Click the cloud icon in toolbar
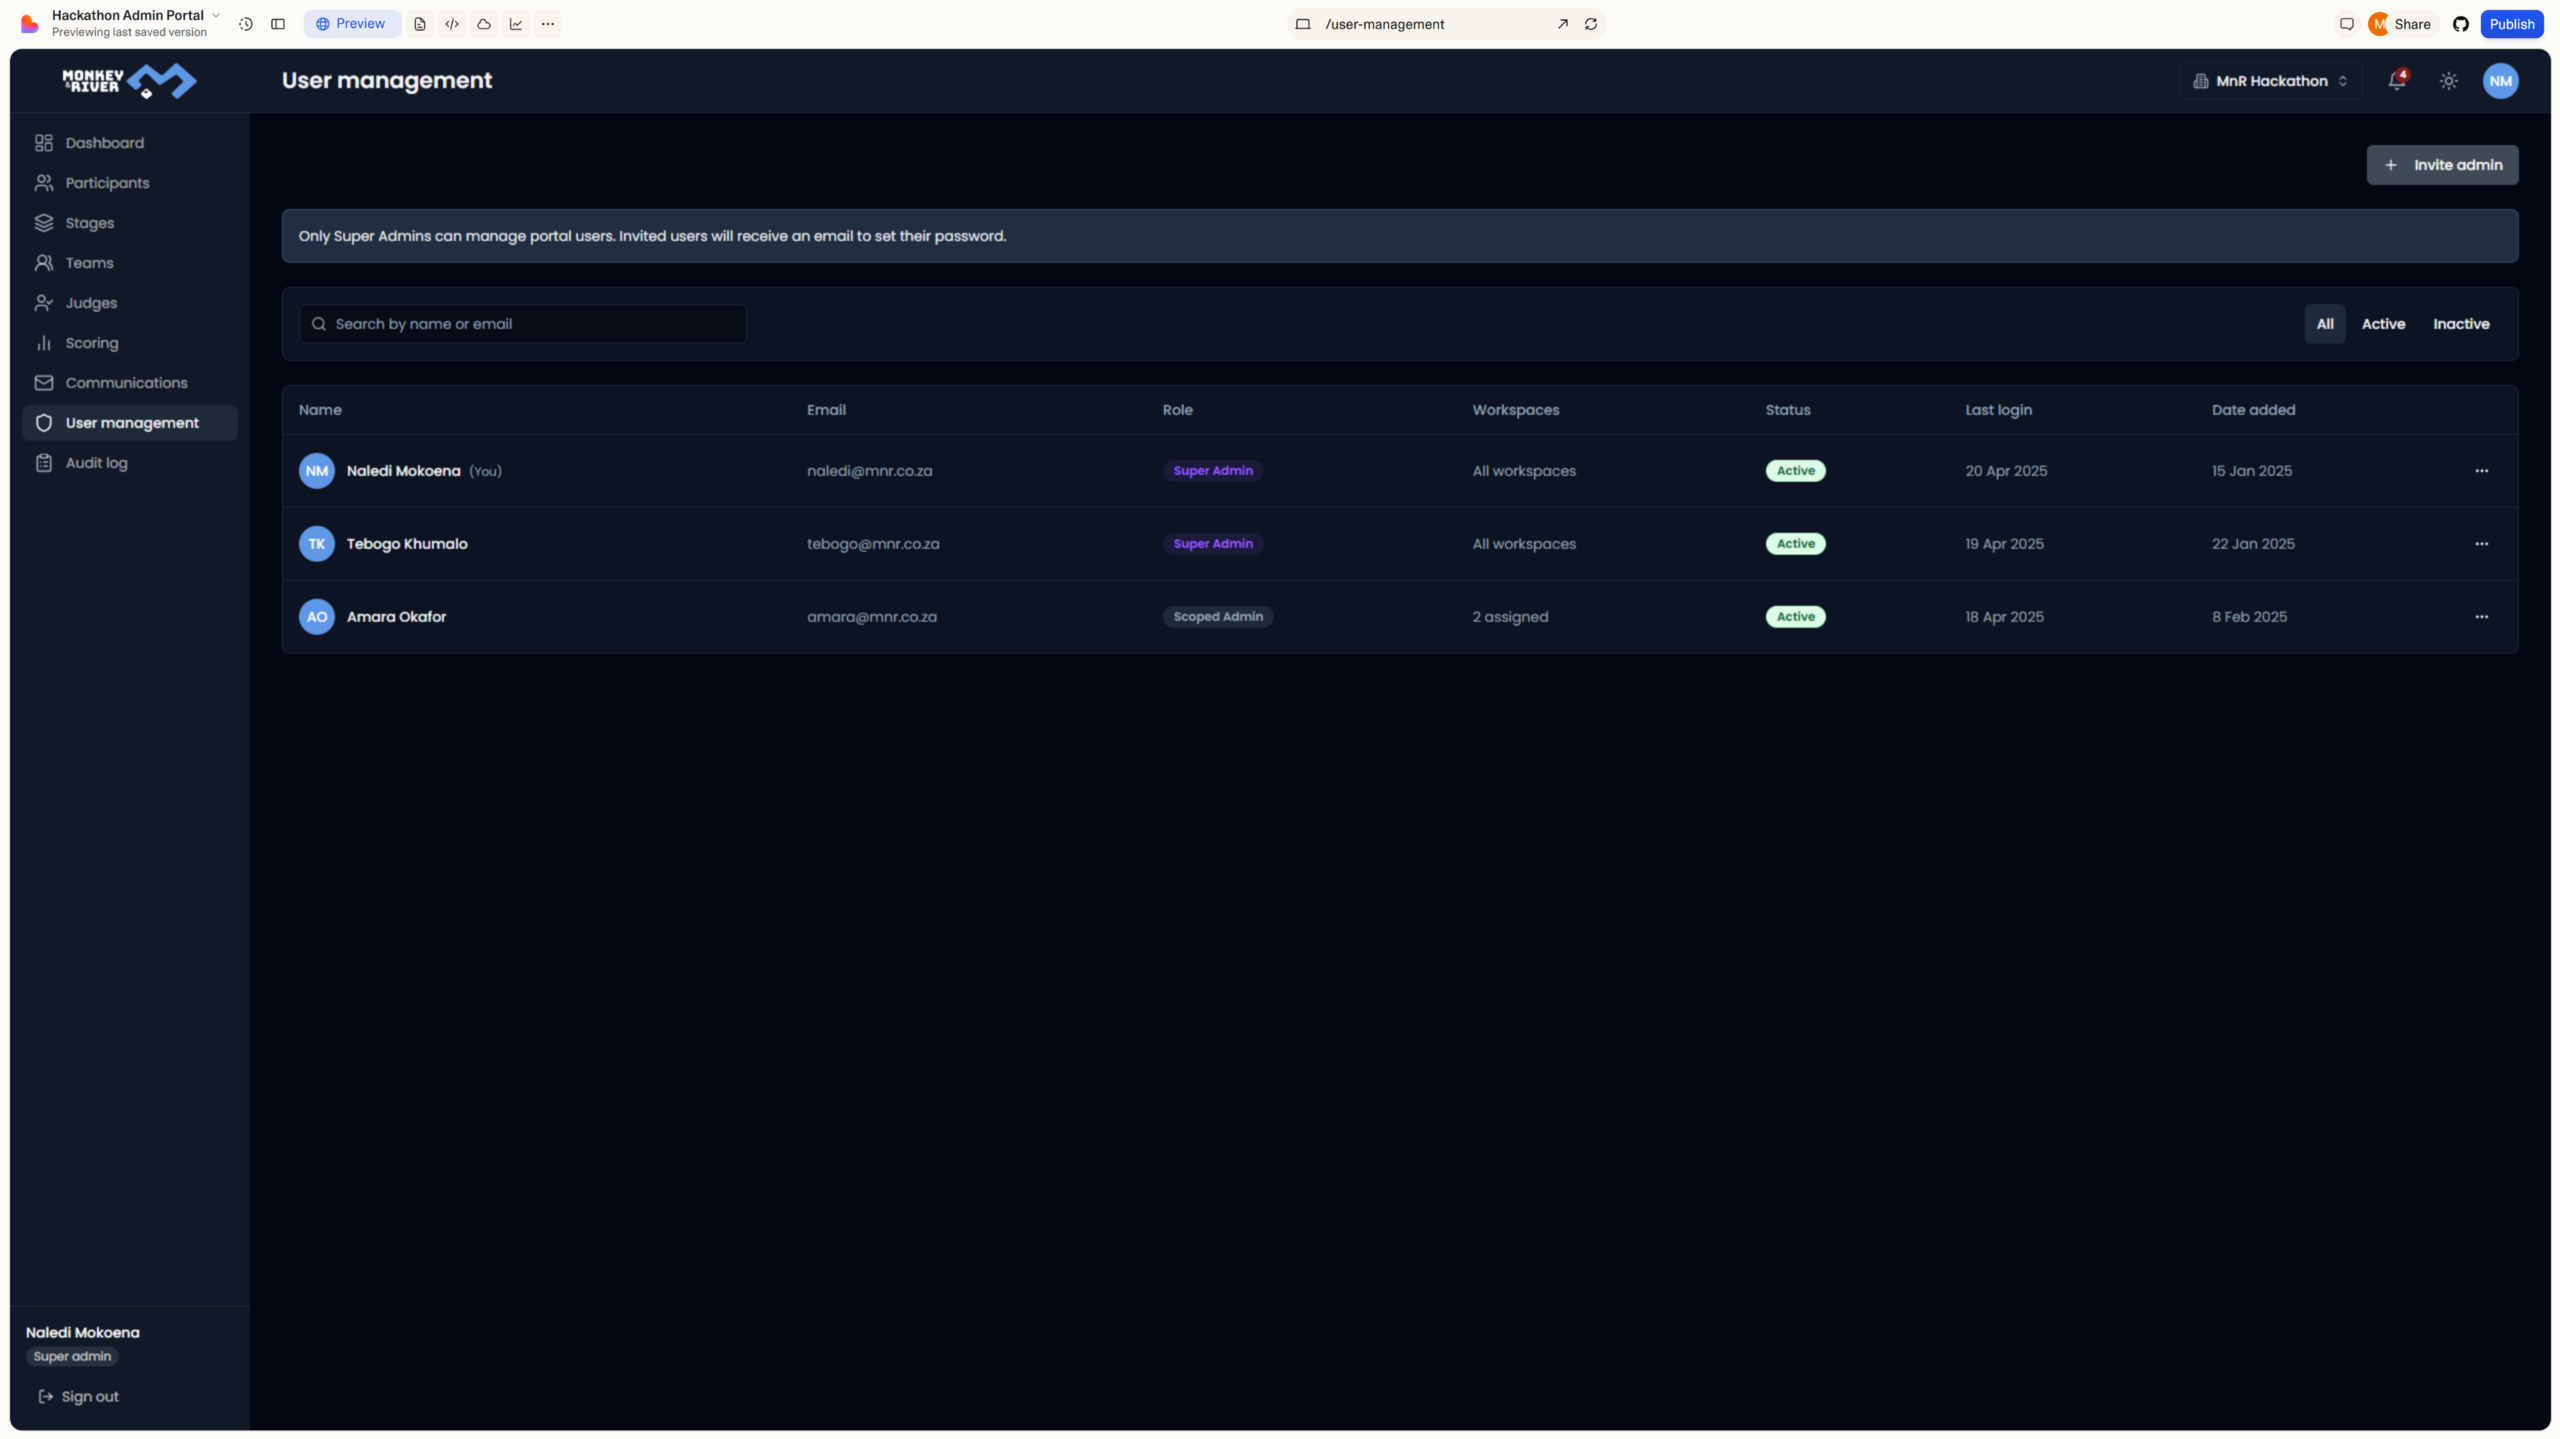2560x1439 pixels. pos(484,24)
